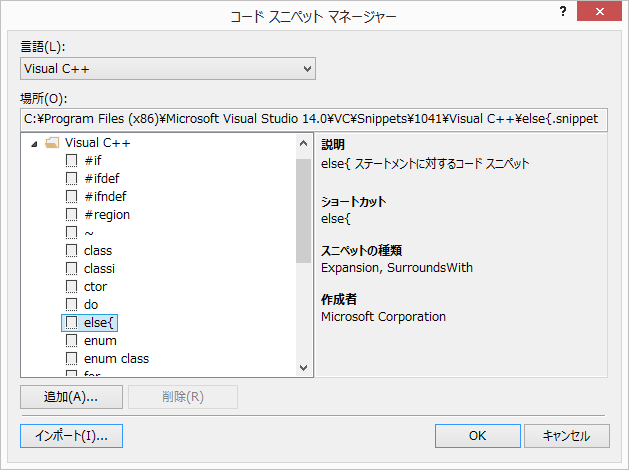Click the #ifdef snippet file icon
The width and height of the screenshot is (629, 470).
pyautogui.click(x=71, y=178)
